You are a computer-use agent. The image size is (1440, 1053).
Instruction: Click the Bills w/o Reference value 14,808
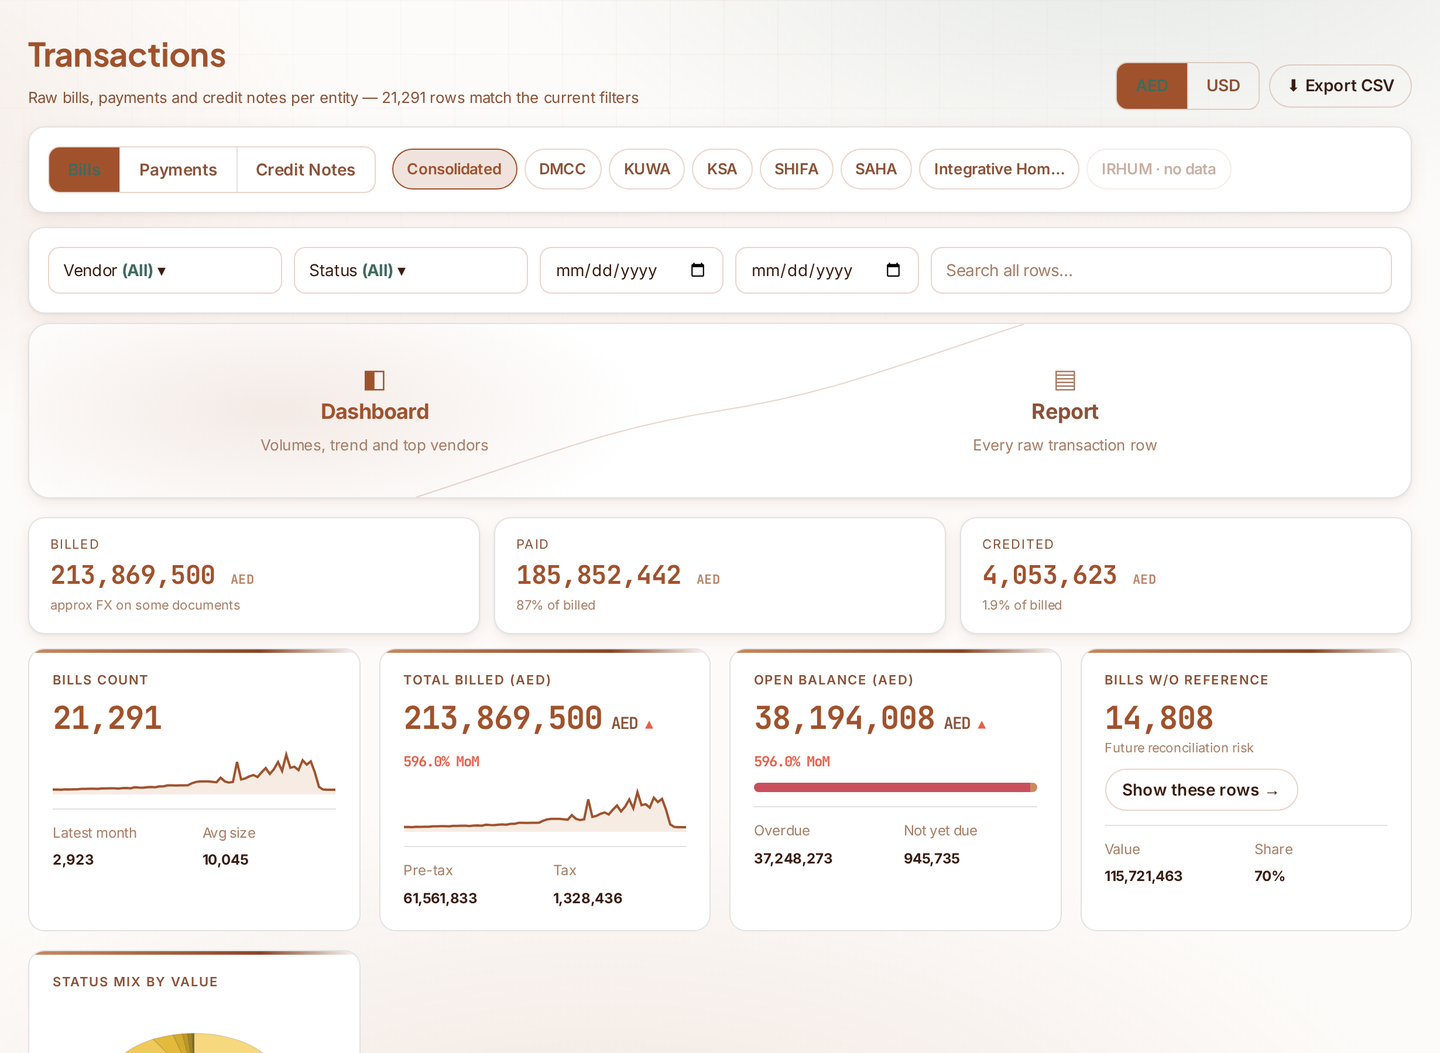pyautogui.click(x=1159, y=718)
